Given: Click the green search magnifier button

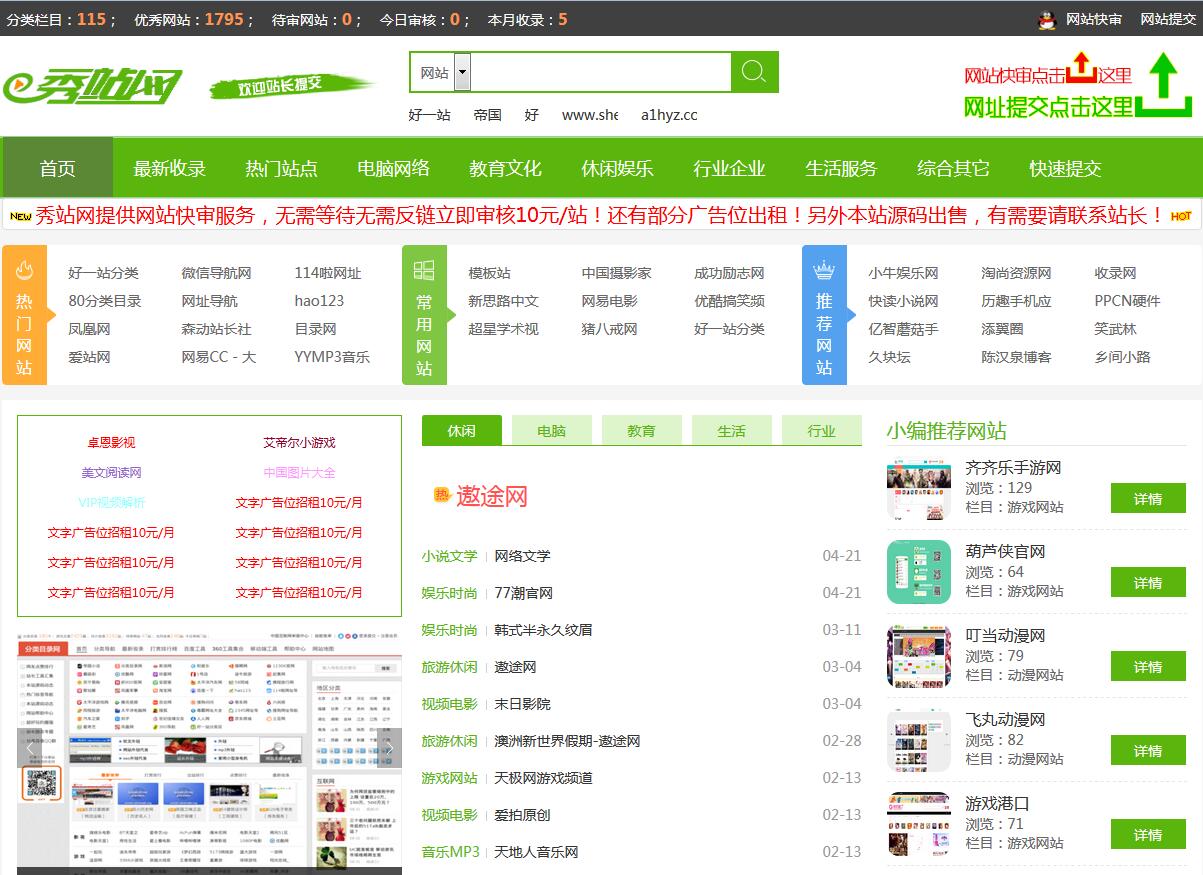Looking at the screenshot, I should click(x=754, y=72).
